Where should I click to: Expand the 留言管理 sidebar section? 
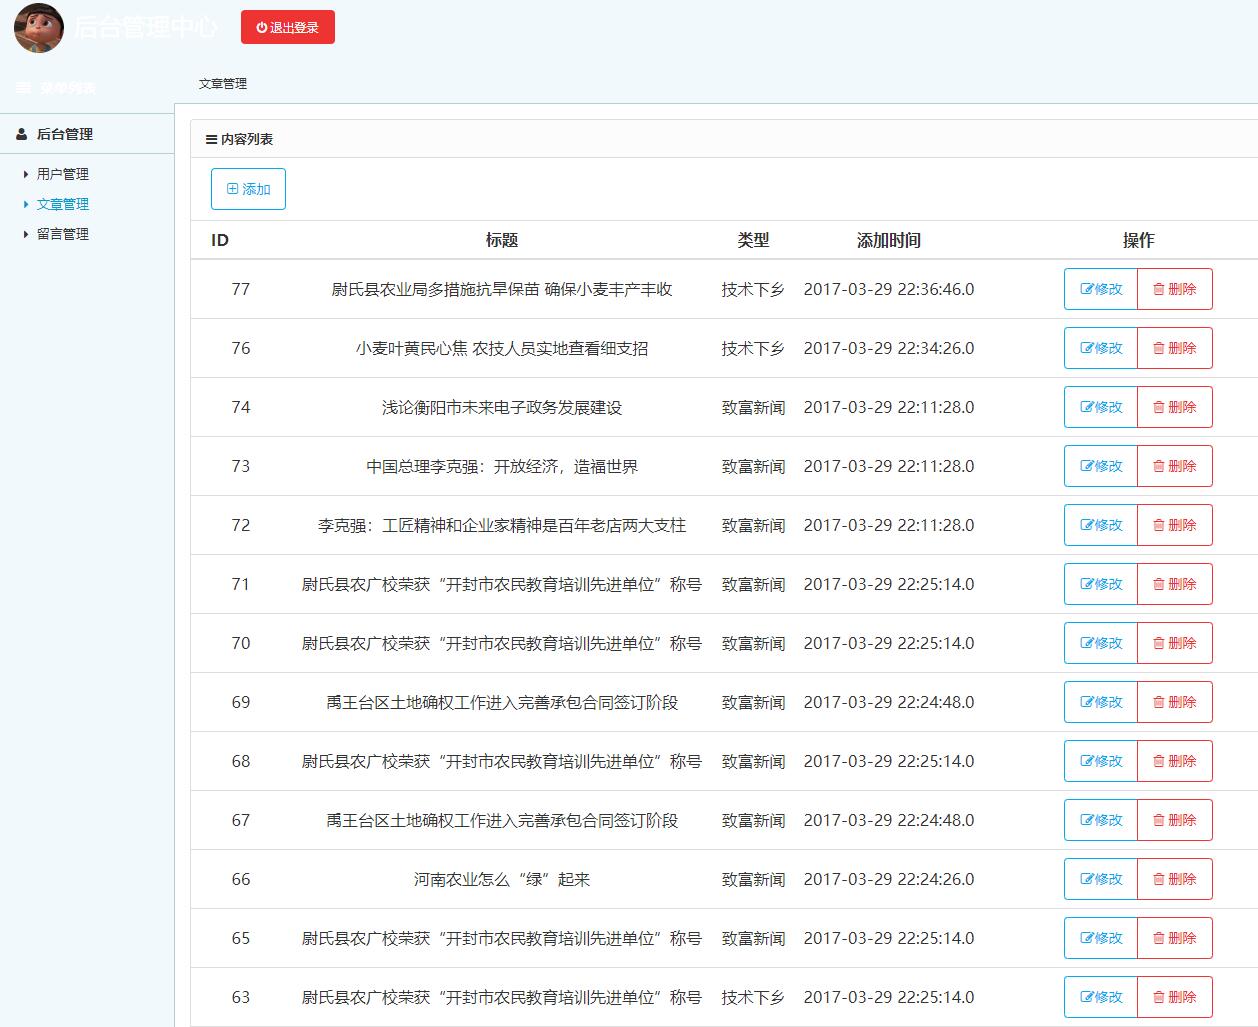pyautogui.click(x=62, y=233)
